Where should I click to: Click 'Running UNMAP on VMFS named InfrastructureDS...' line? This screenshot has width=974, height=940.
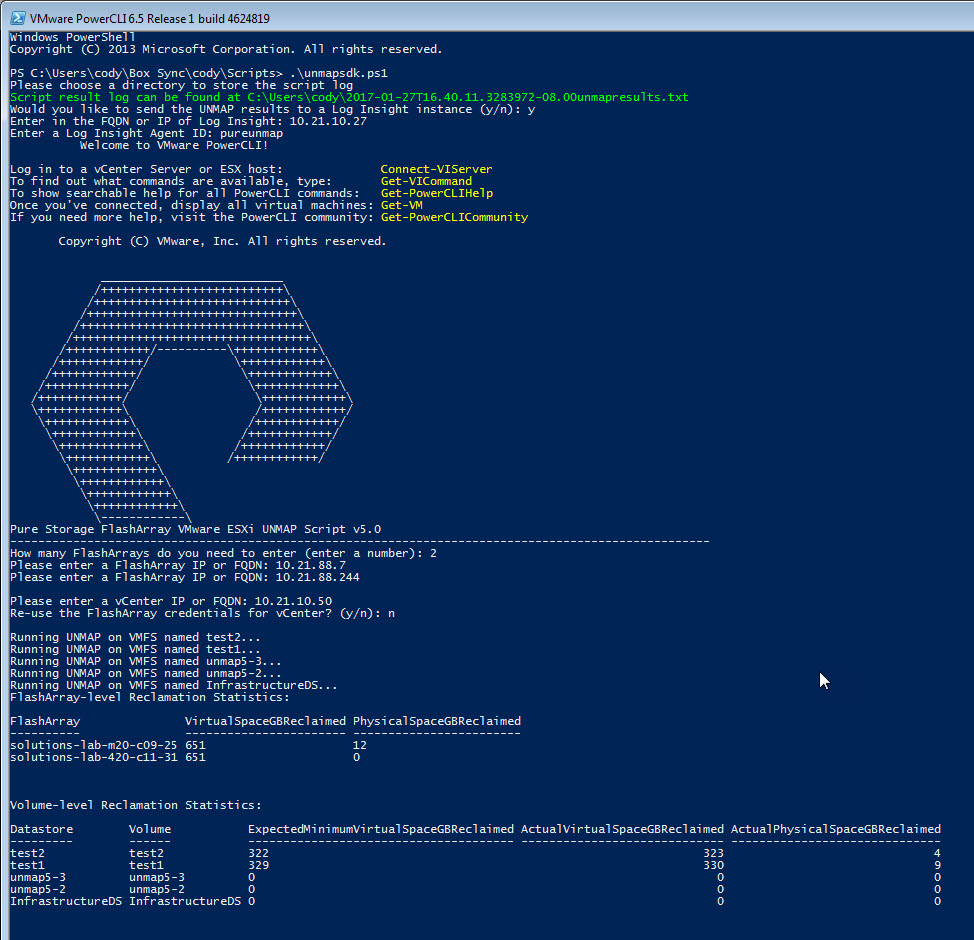(174, 685)
